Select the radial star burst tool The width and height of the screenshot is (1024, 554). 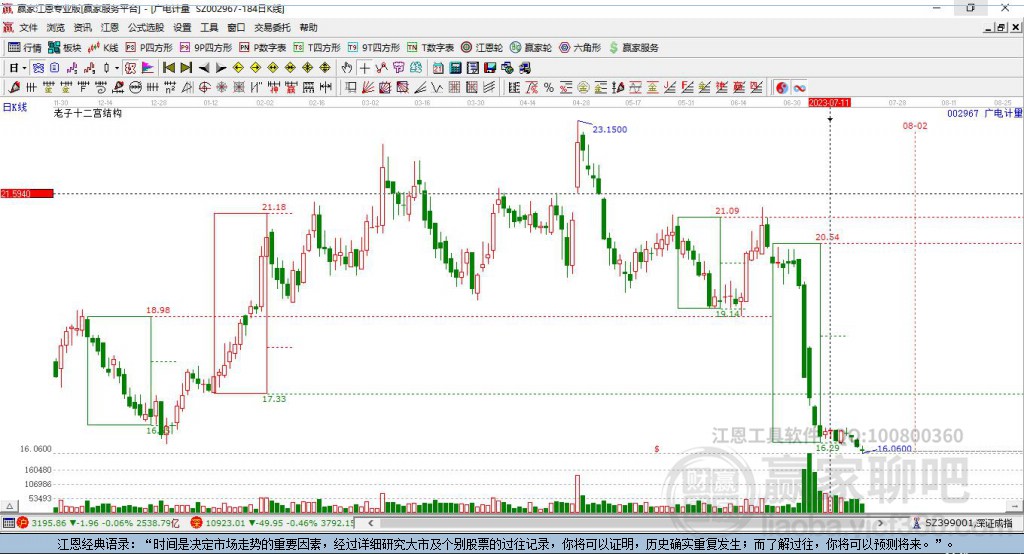pyautogui.click(x=221, y=88)
